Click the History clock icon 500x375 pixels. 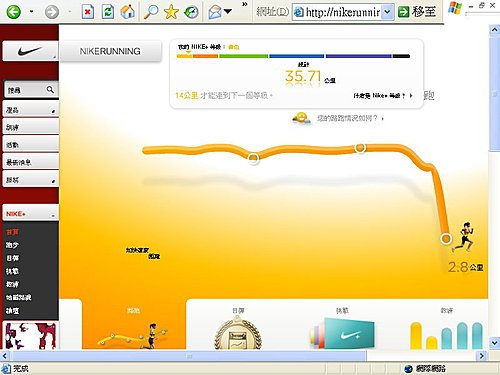point(191,12)
